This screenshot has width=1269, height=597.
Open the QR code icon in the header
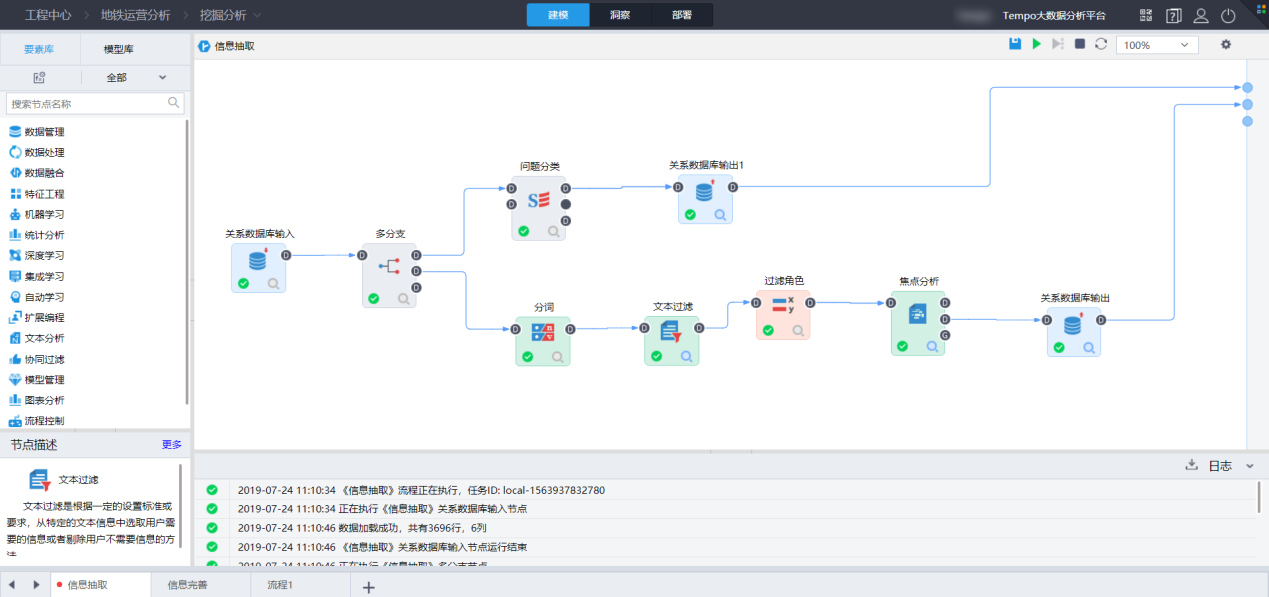(1147, 16)
